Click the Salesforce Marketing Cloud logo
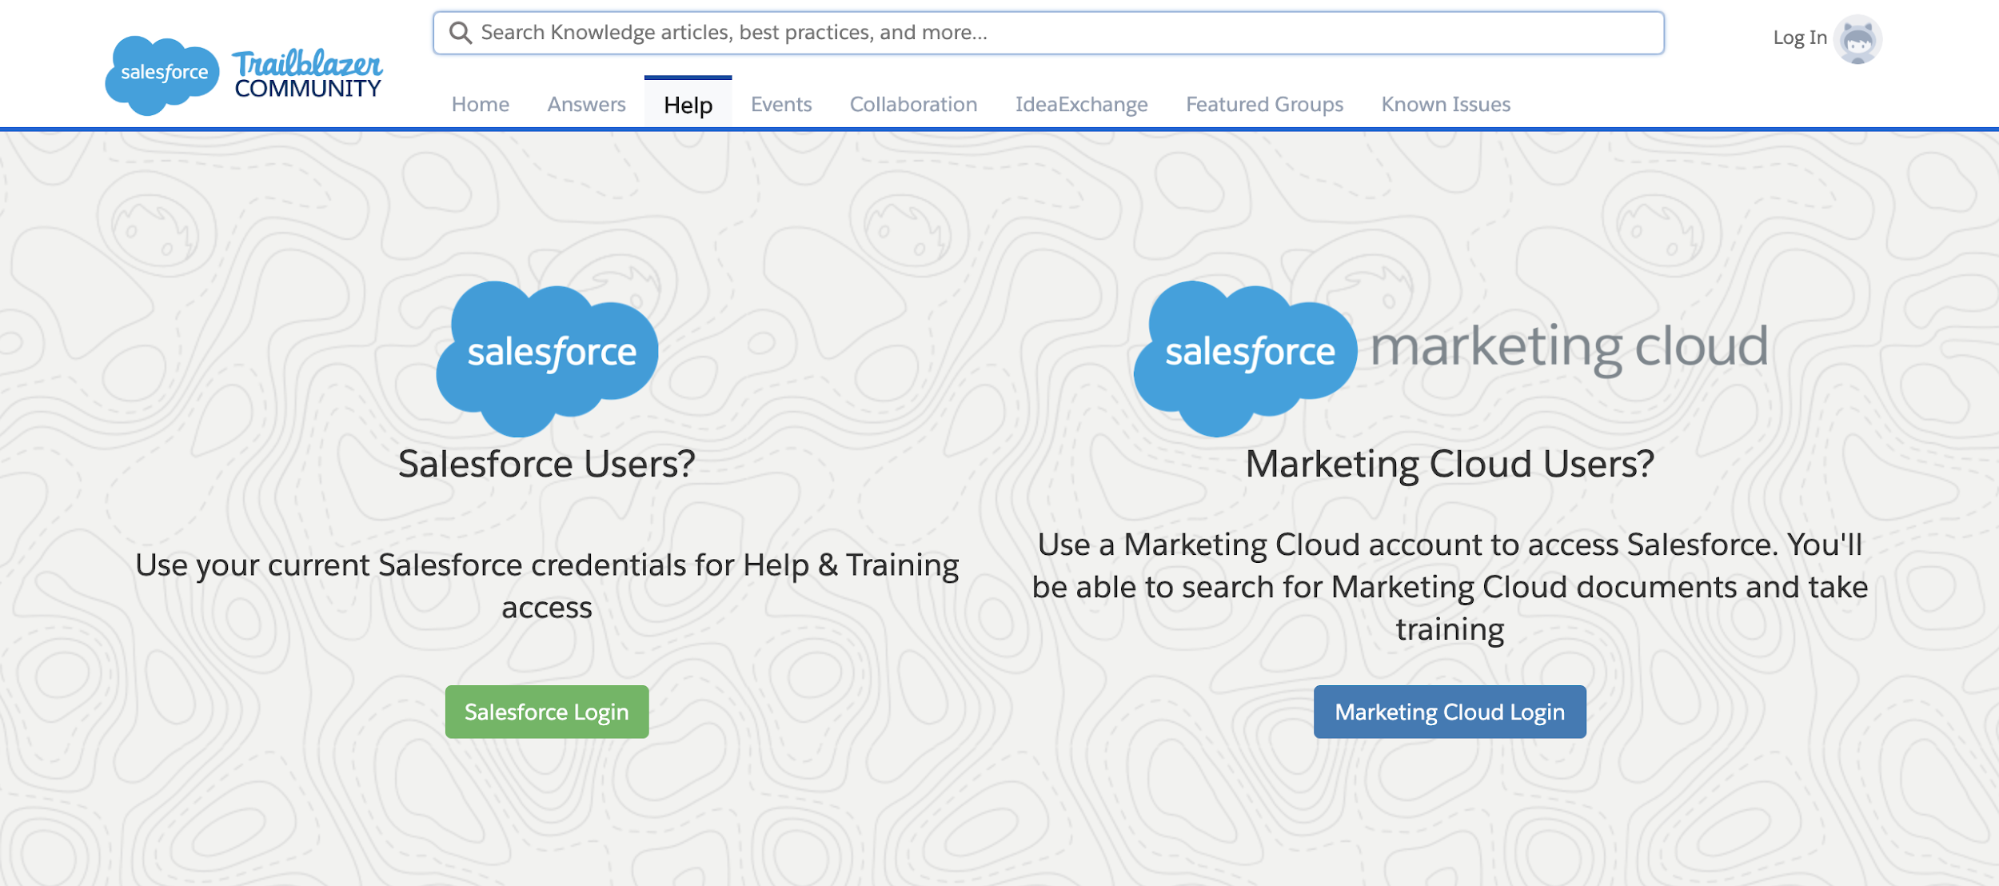Viewport: 1999px width, 886px height. coord(1451,358)
